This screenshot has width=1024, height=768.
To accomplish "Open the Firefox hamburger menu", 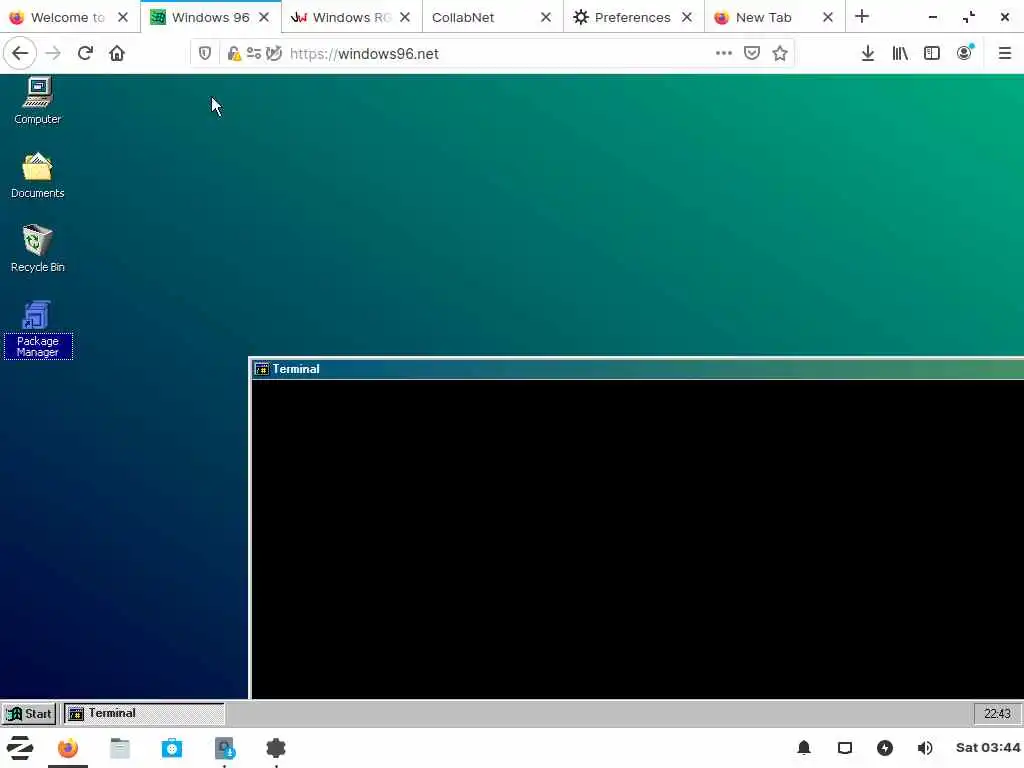I will click(1005, 54).
